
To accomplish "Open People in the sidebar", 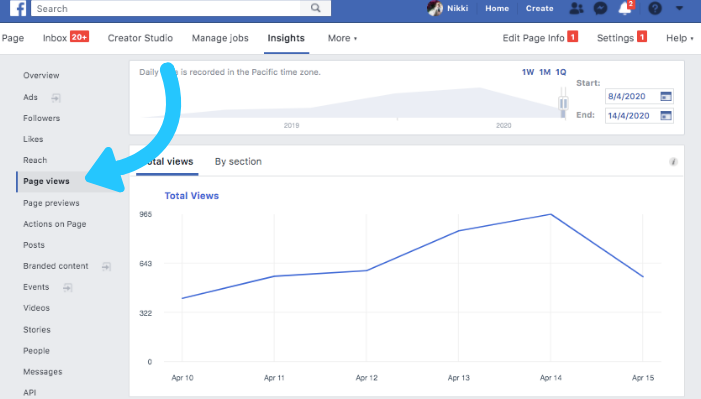I will pos(36,351).
